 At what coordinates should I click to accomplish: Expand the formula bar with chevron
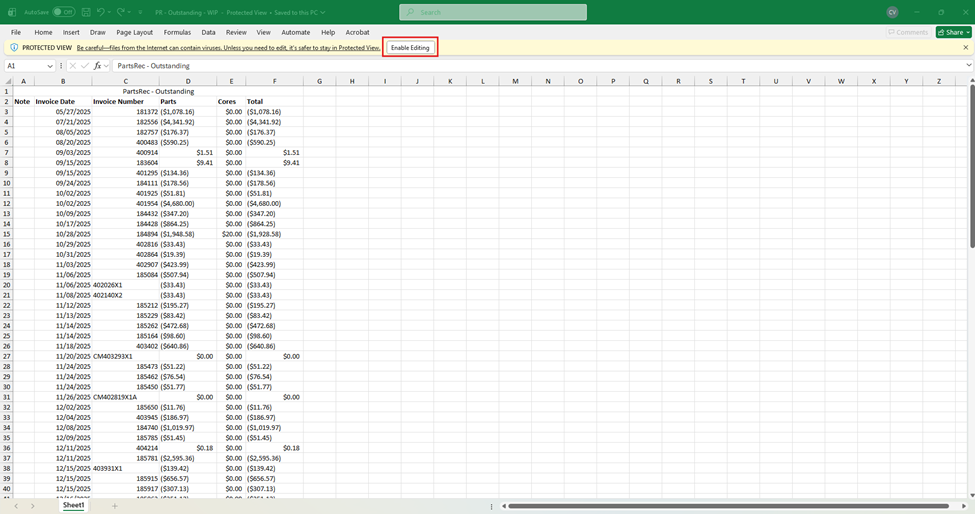(968, 65)
